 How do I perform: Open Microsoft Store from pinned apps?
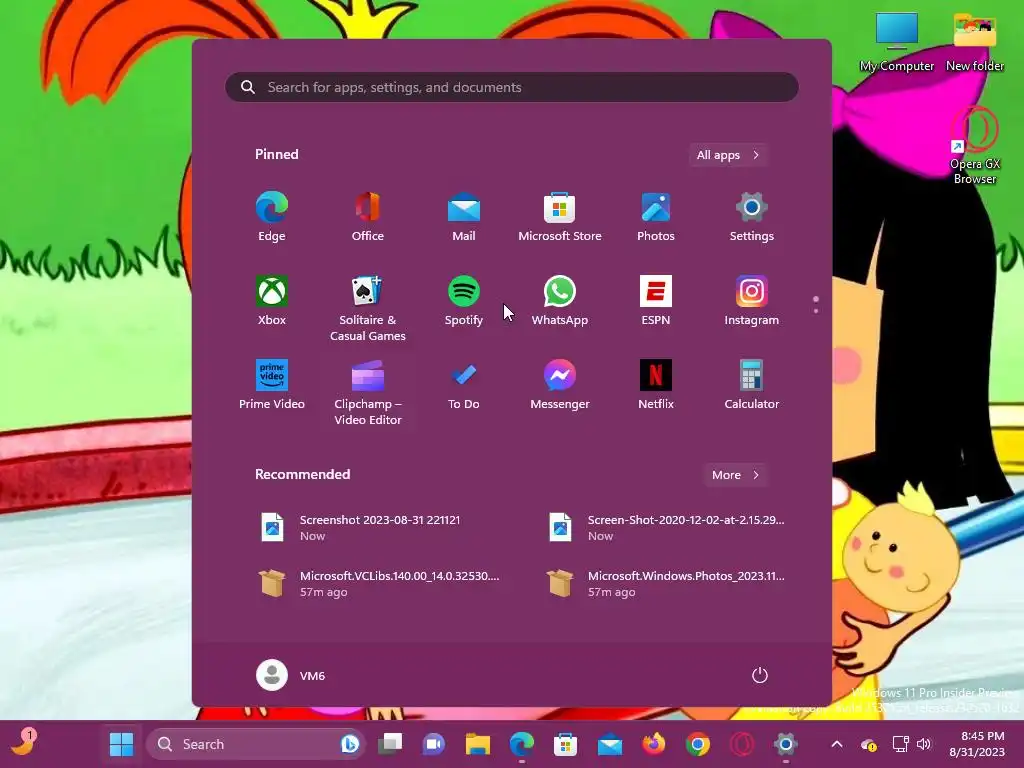[x=560, y=217]
